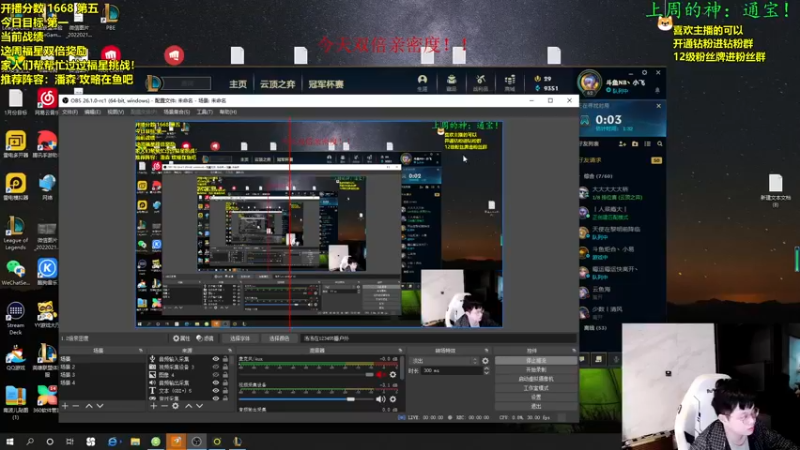Viewport: 800px width, 450px height.
Task: Search friends magnifier in League client
Action: pos(660,144)
